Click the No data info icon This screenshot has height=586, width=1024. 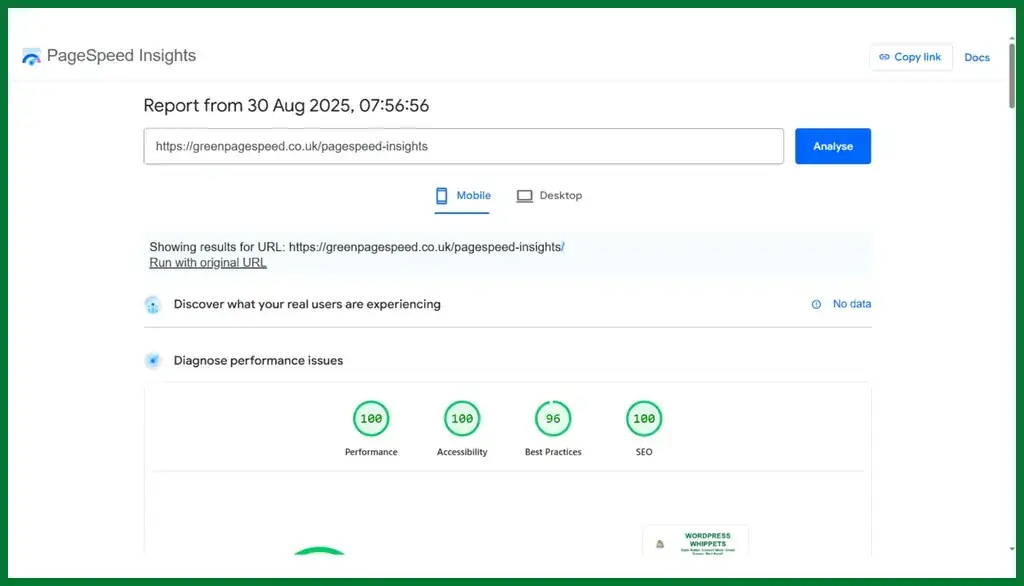pyautogui.click(x=816, y=304)
